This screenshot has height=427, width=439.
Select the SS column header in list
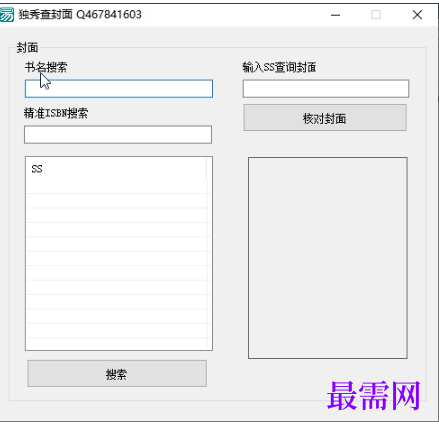point(116,169)
